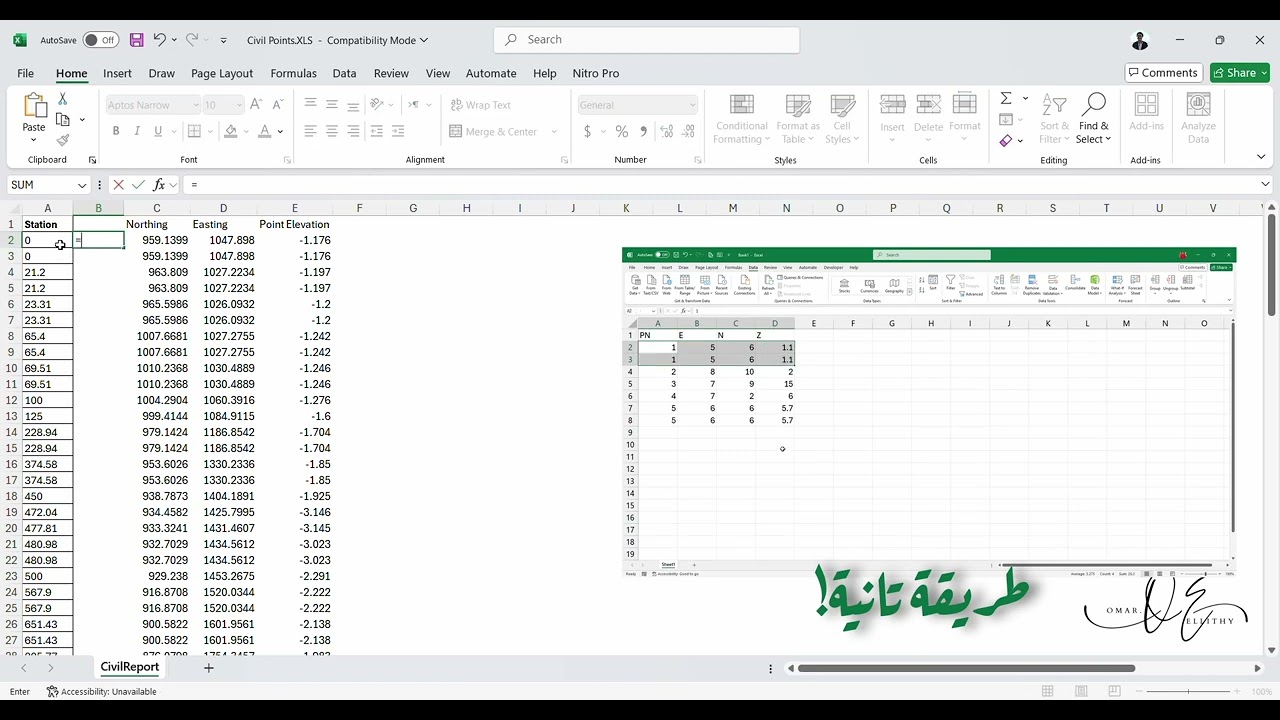Click the new sheet plus icon
Image resolution: width=1280 pixels, height=720 pixels.
[209, 668]
